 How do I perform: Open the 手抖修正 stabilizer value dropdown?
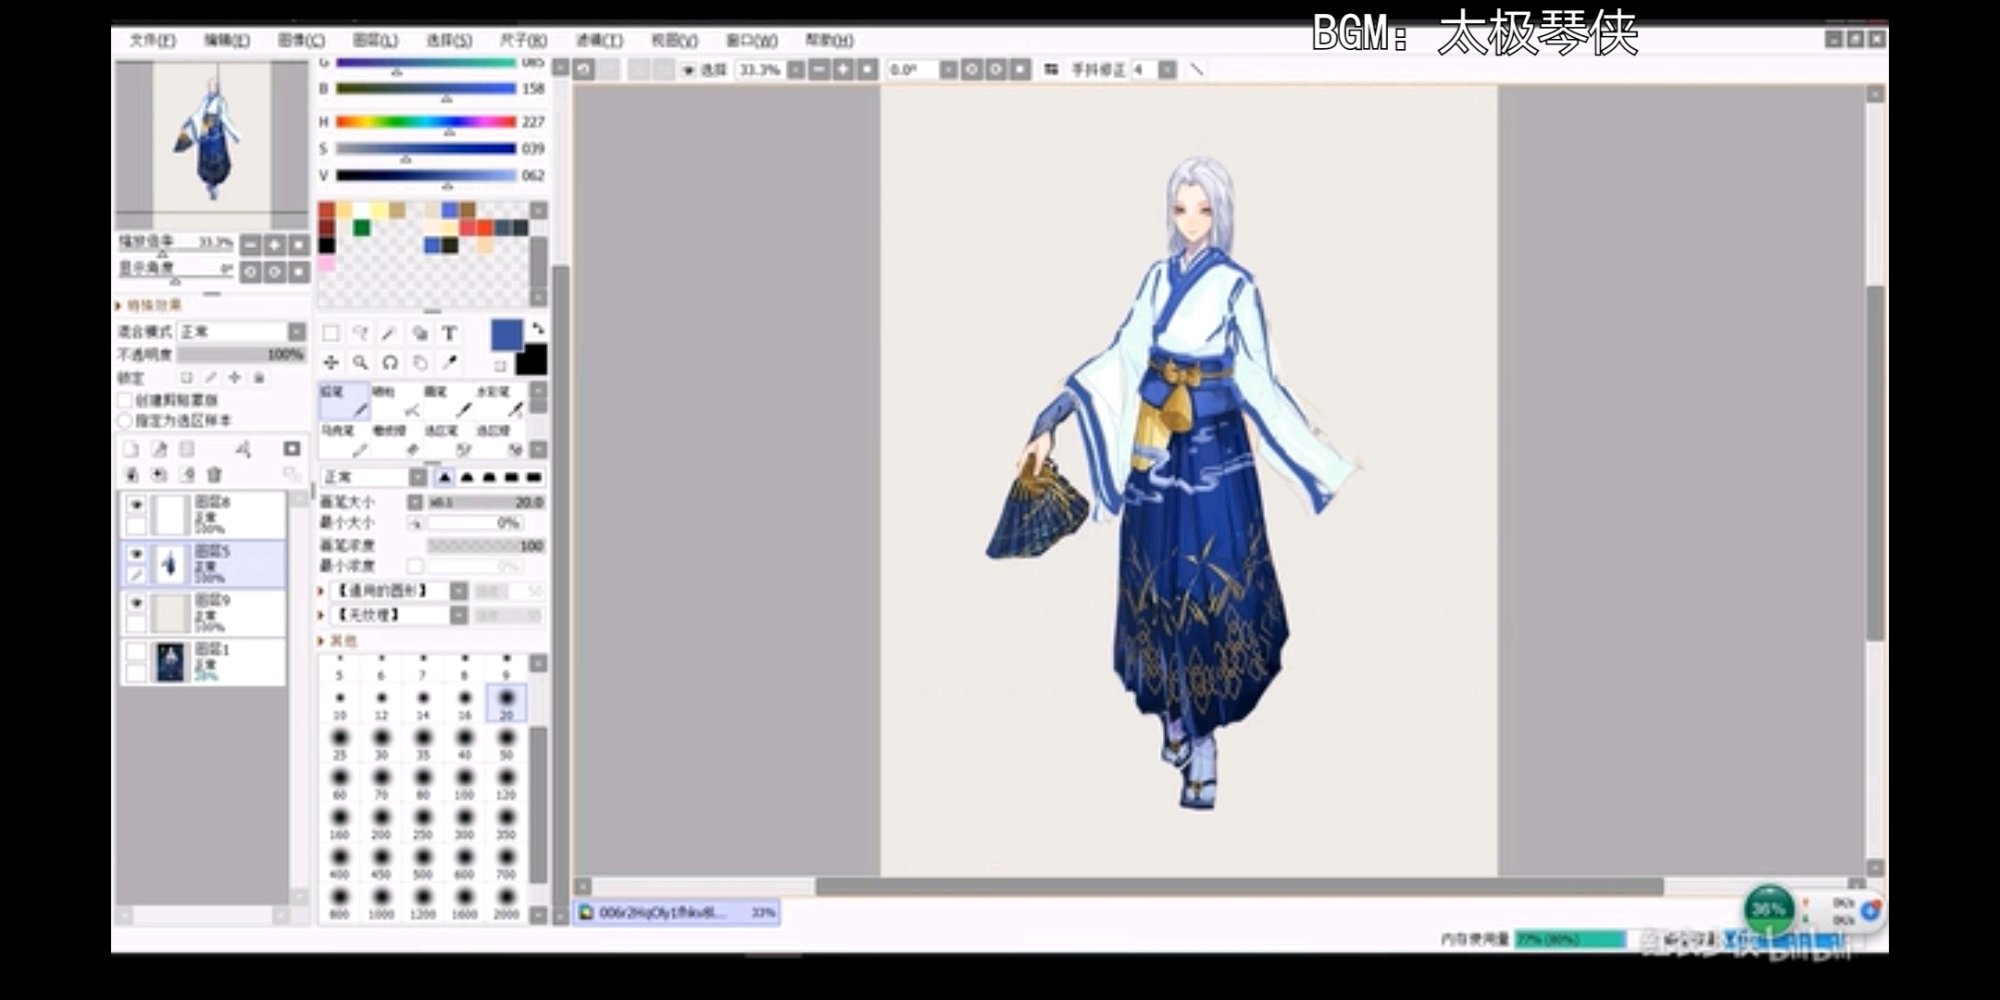click(x=1167, y=70)
